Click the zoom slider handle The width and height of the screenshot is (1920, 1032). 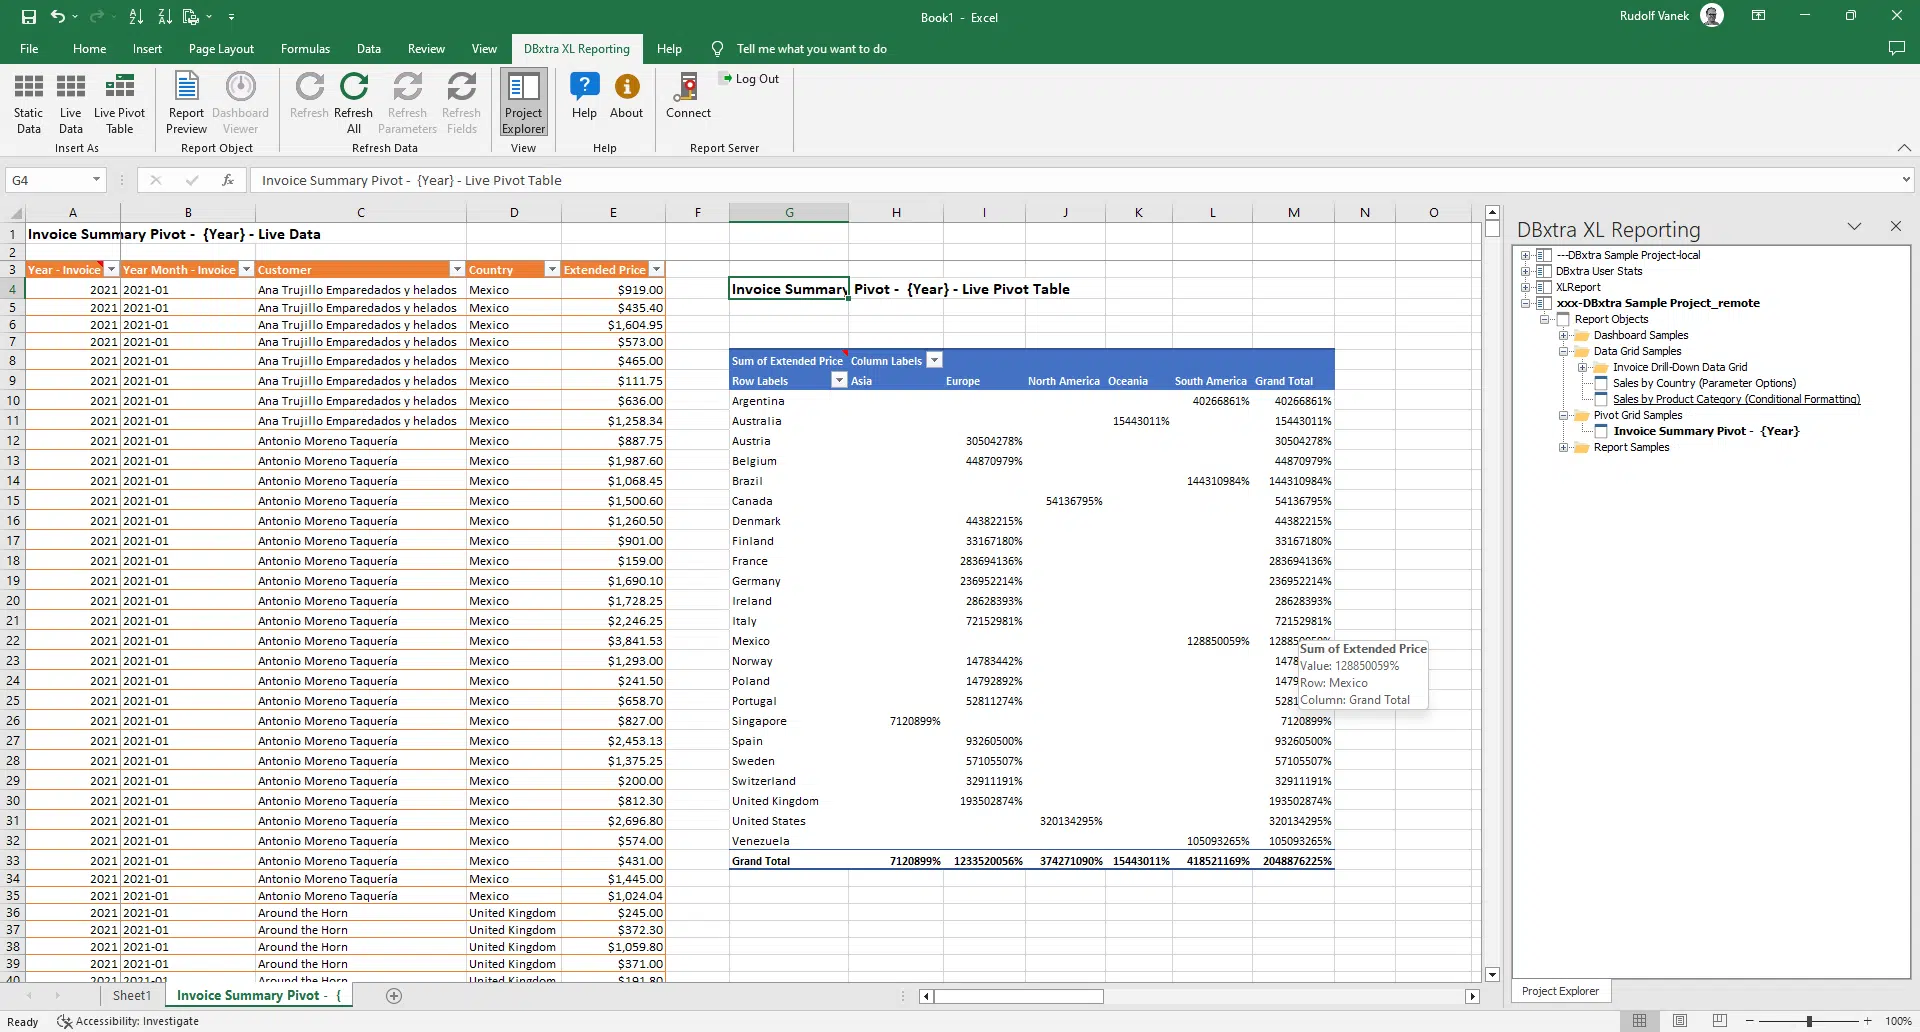(x=1809, y=1021)
